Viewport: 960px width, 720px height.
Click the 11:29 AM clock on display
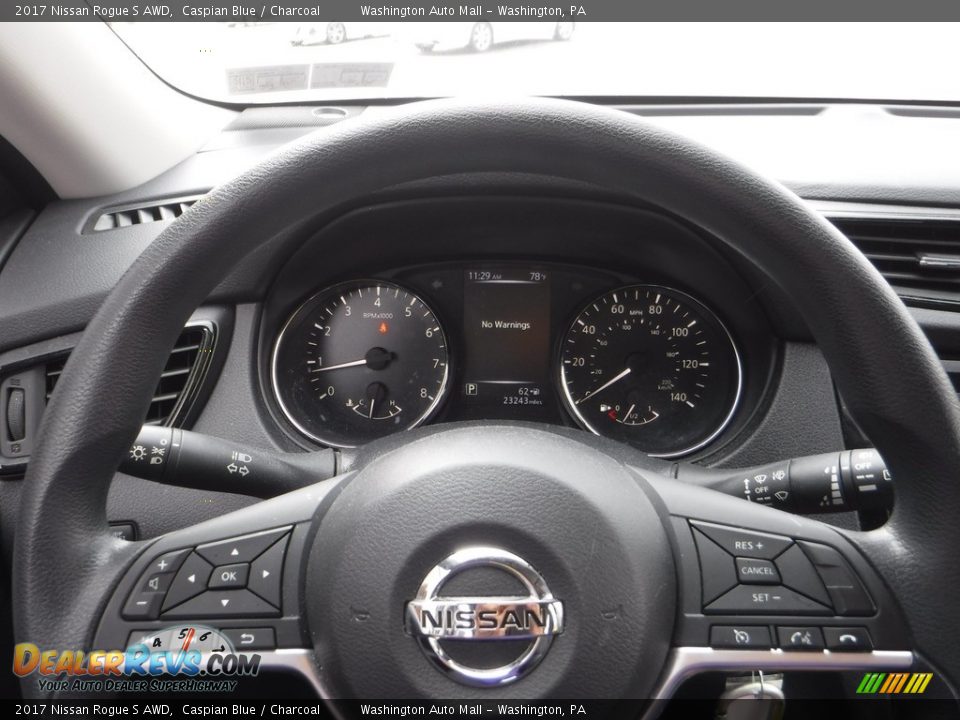point(484,276)
